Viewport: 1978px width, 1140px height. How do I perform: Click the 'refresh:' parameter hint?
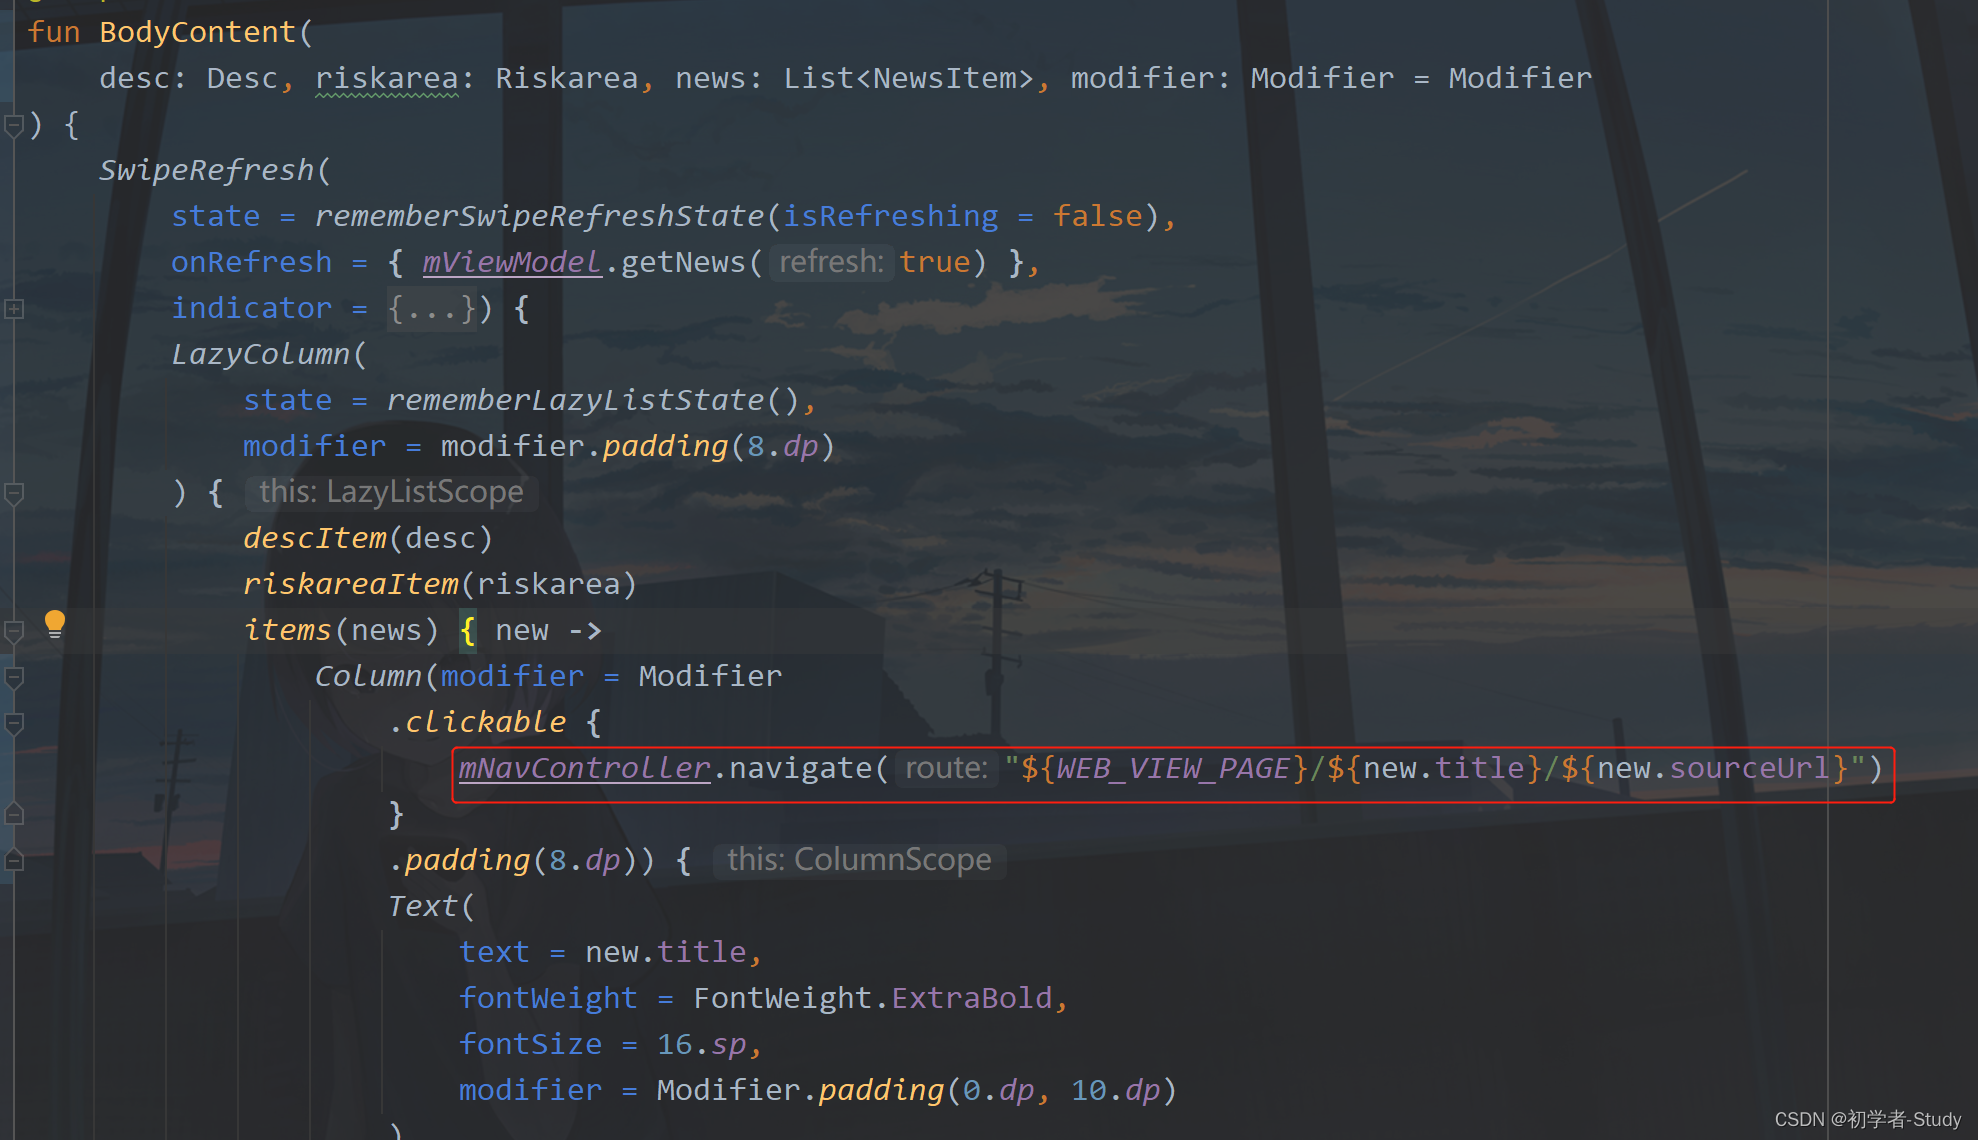pyautogui.click(x=831, y=262)
